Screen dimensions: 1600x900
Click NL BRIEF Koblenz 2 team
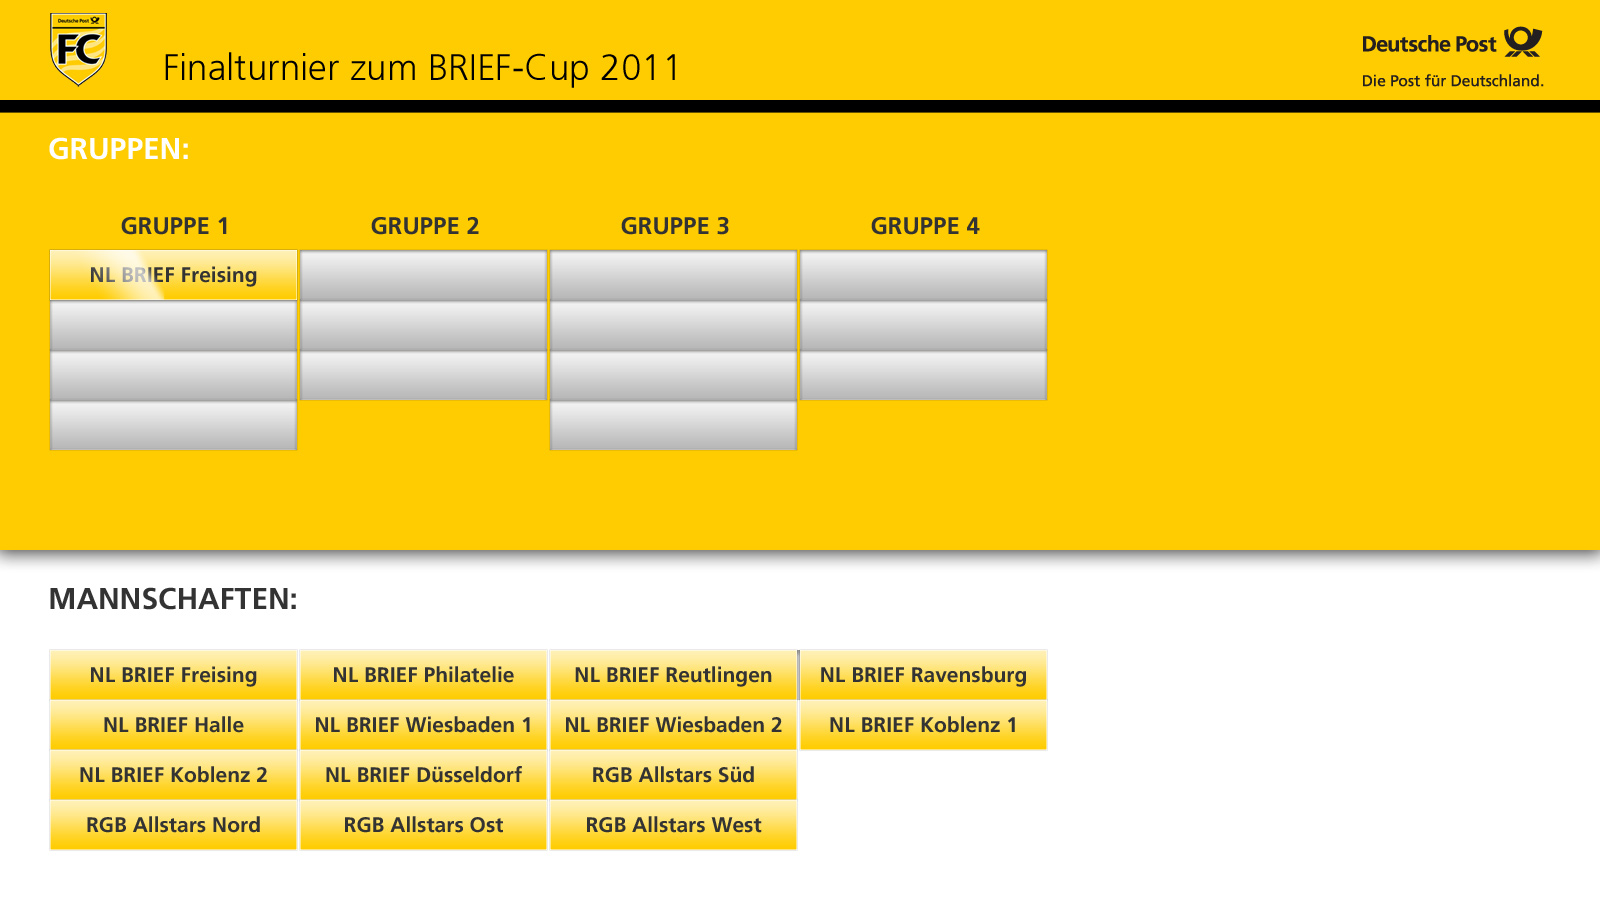173,775
